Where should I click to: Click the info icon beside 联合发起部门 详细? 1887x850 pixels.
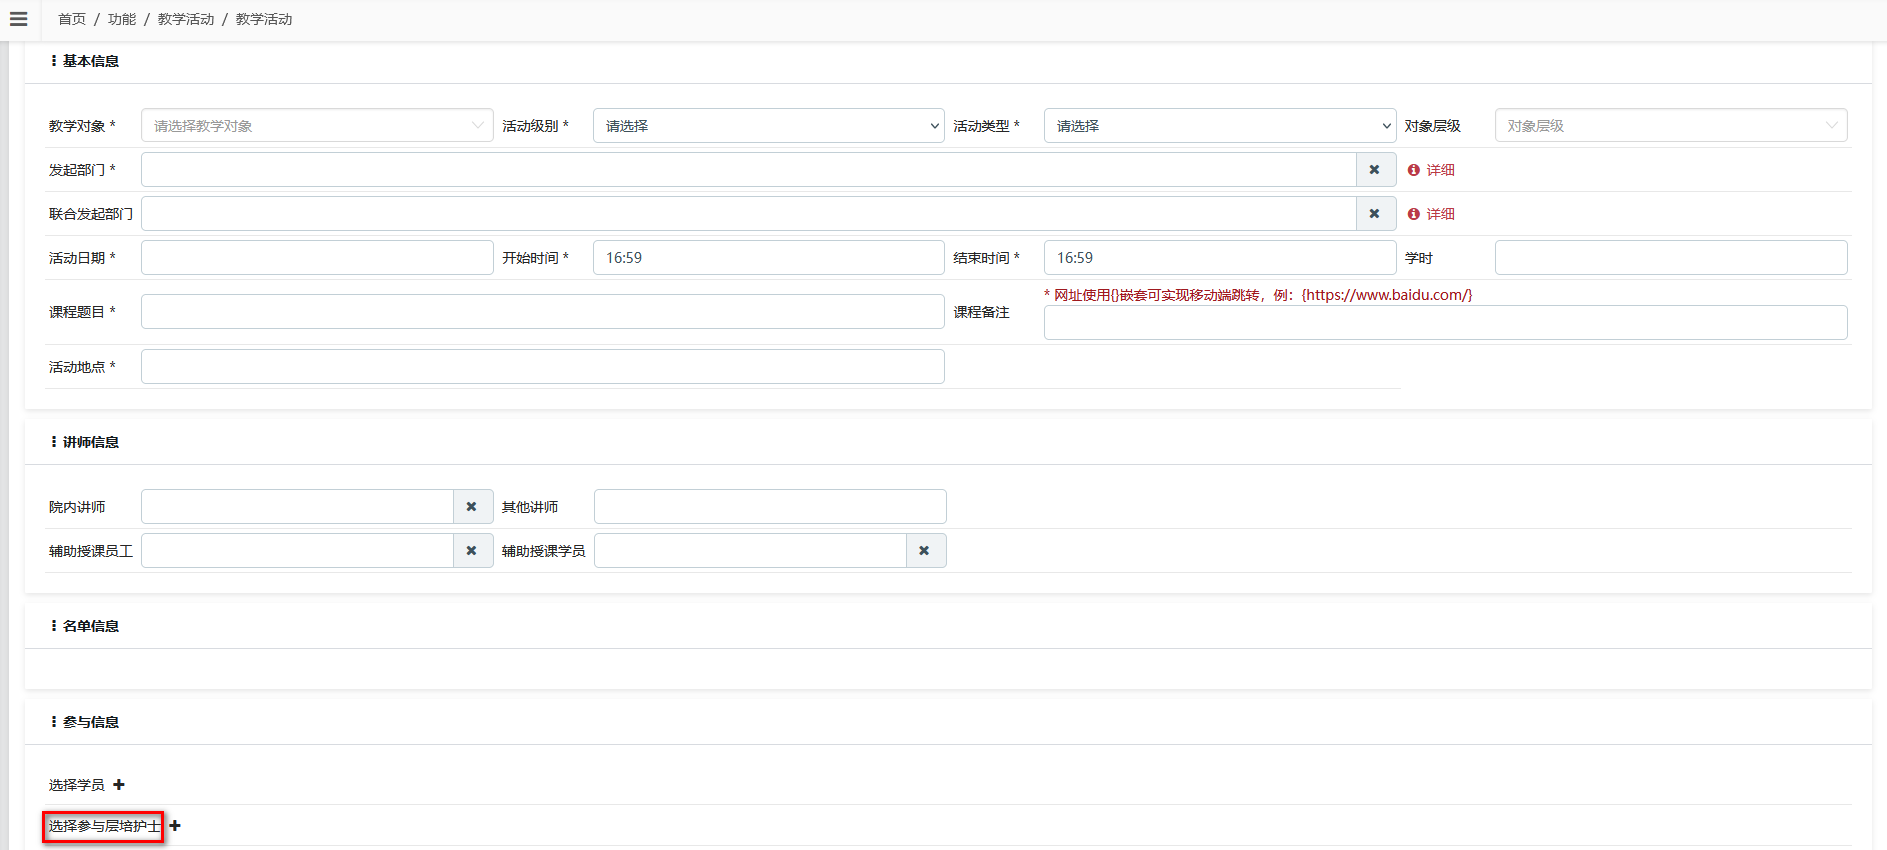click(x=1414, y=214)
